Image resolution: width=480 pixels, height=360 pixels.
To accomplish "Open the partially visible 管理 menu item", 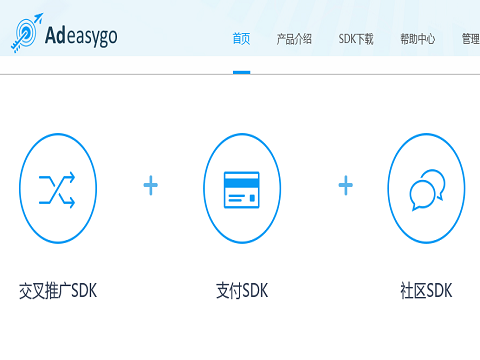I will [471, 39].
